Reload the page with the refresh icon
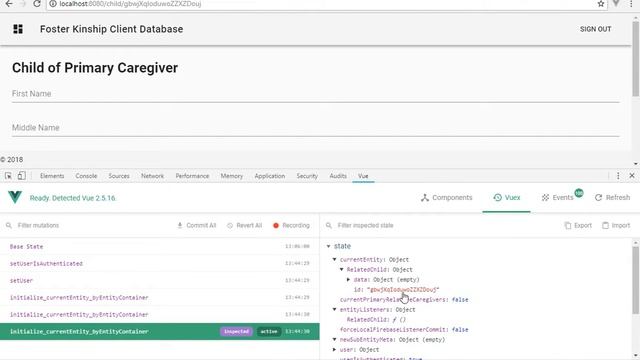 pyautogui.click(x=37, y=4)
